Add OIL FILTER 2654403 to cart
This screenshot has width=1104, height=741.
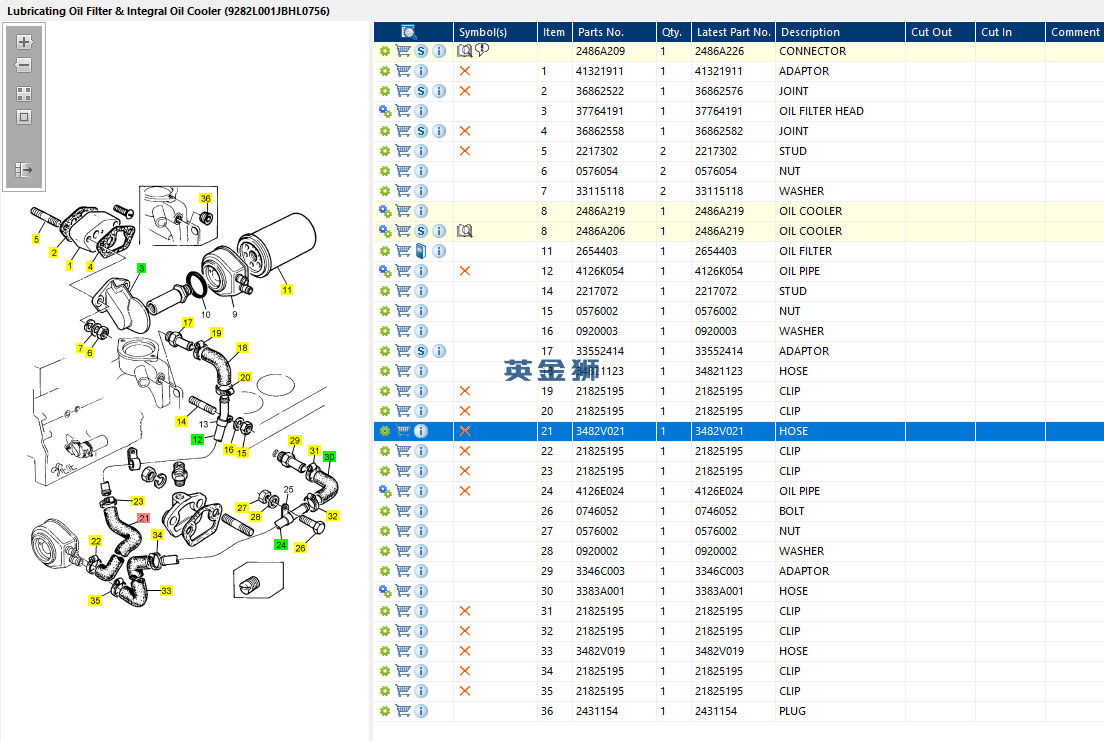pos(403,251)
